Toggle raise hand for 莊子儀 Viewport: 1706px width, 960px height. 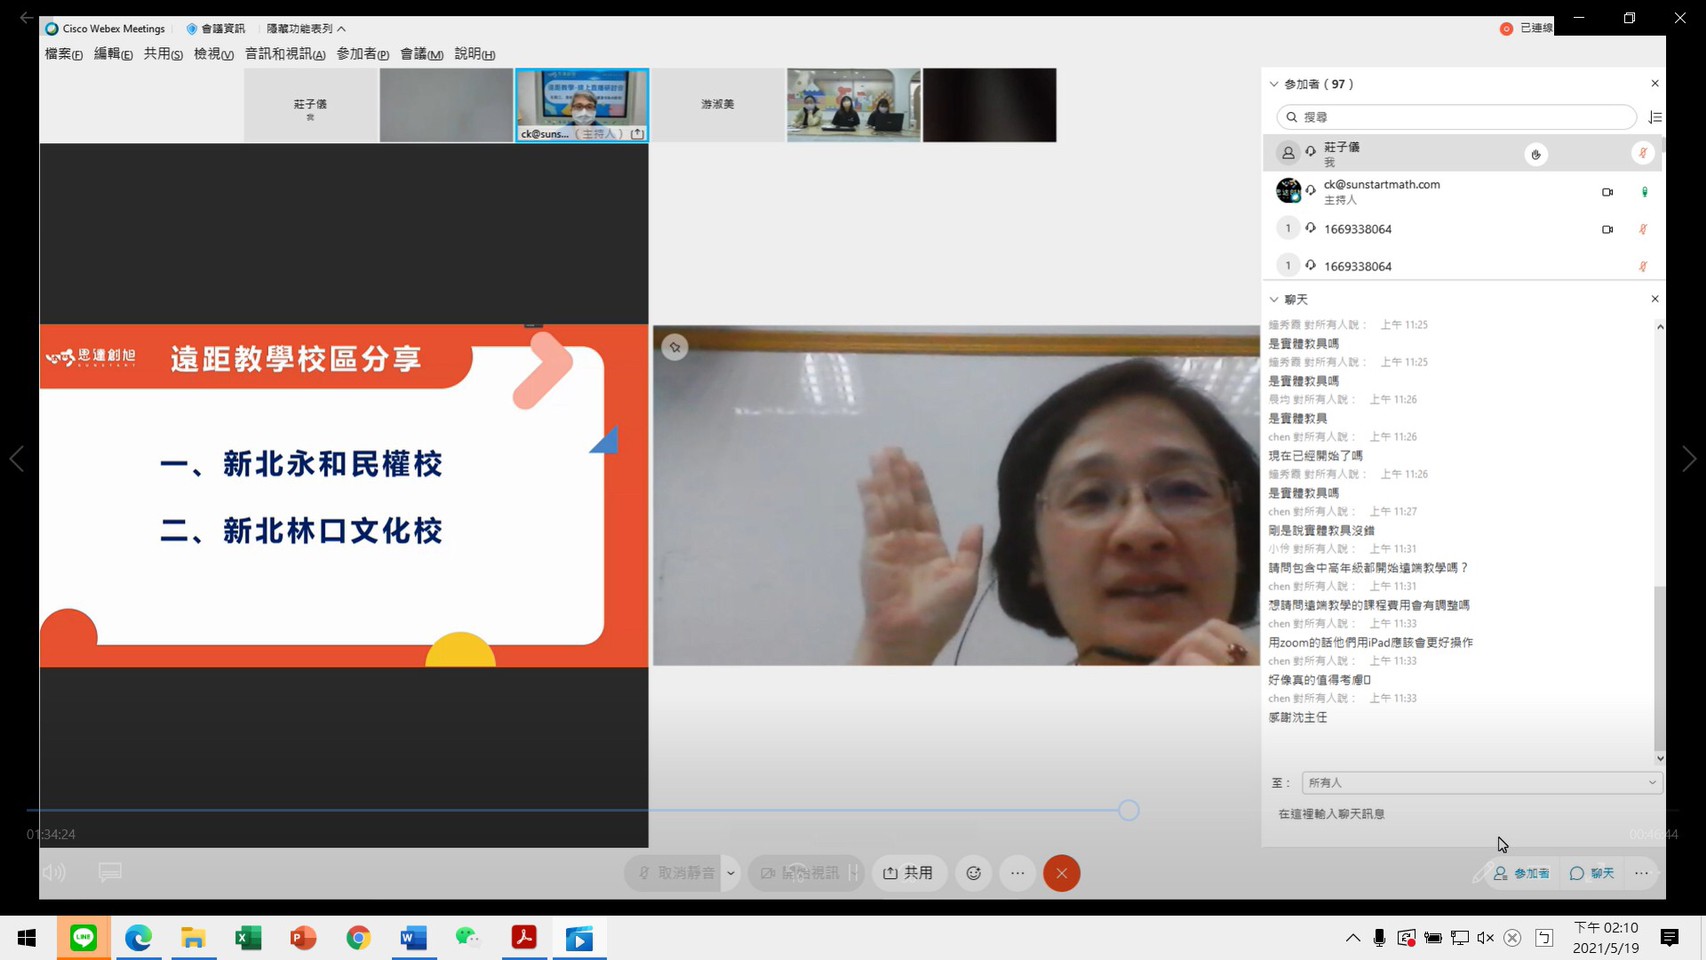click(1536, 154)
